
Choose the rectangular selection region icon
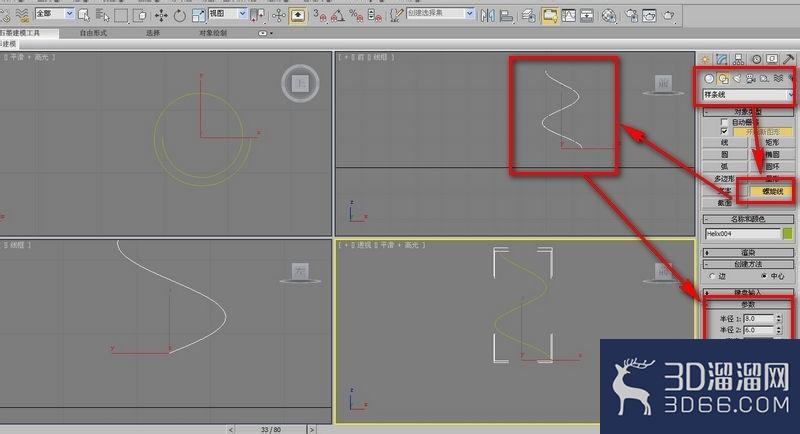121,16
